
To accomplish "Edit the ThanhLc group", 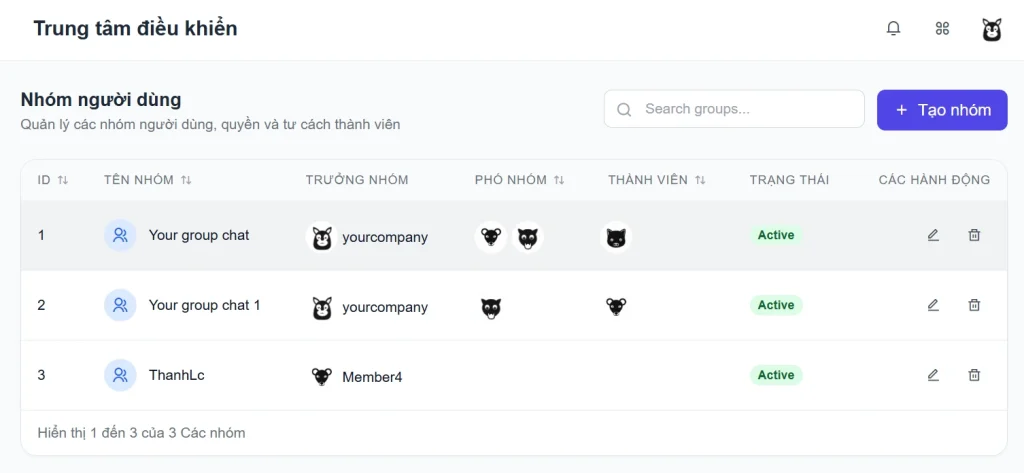I will [x=933, y=375].
